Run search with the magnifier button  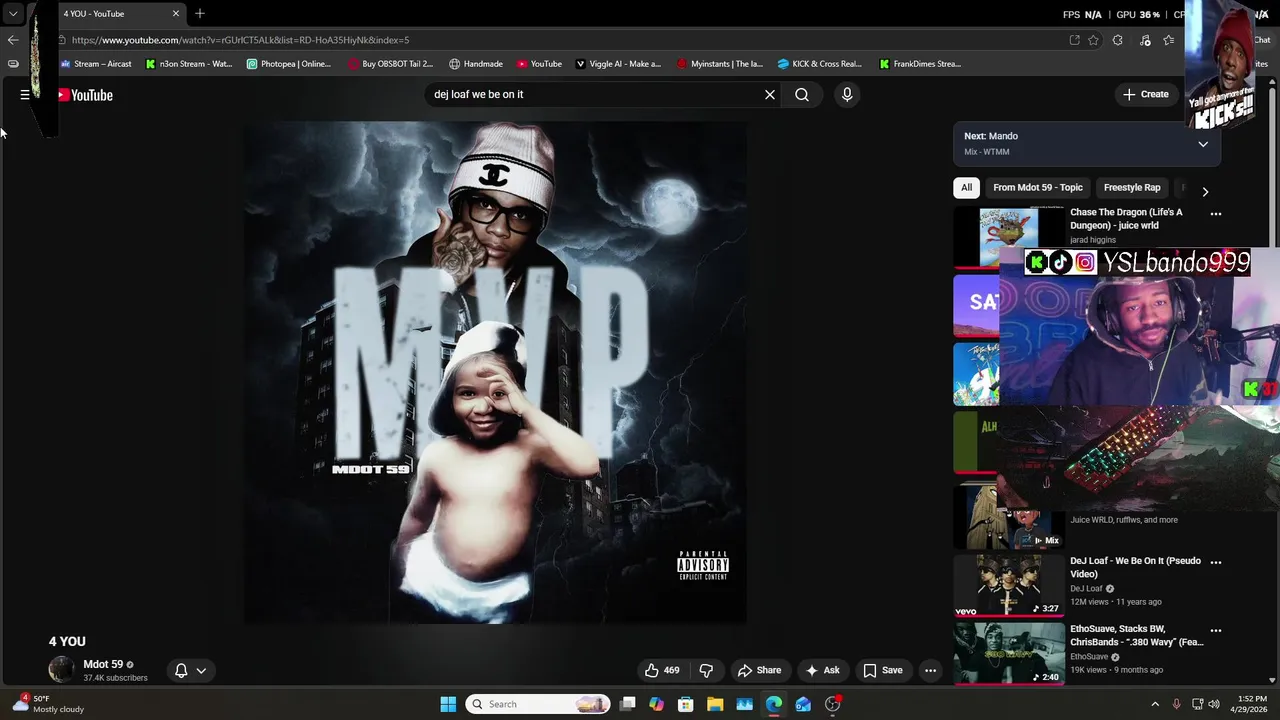[x=802, y=94]
